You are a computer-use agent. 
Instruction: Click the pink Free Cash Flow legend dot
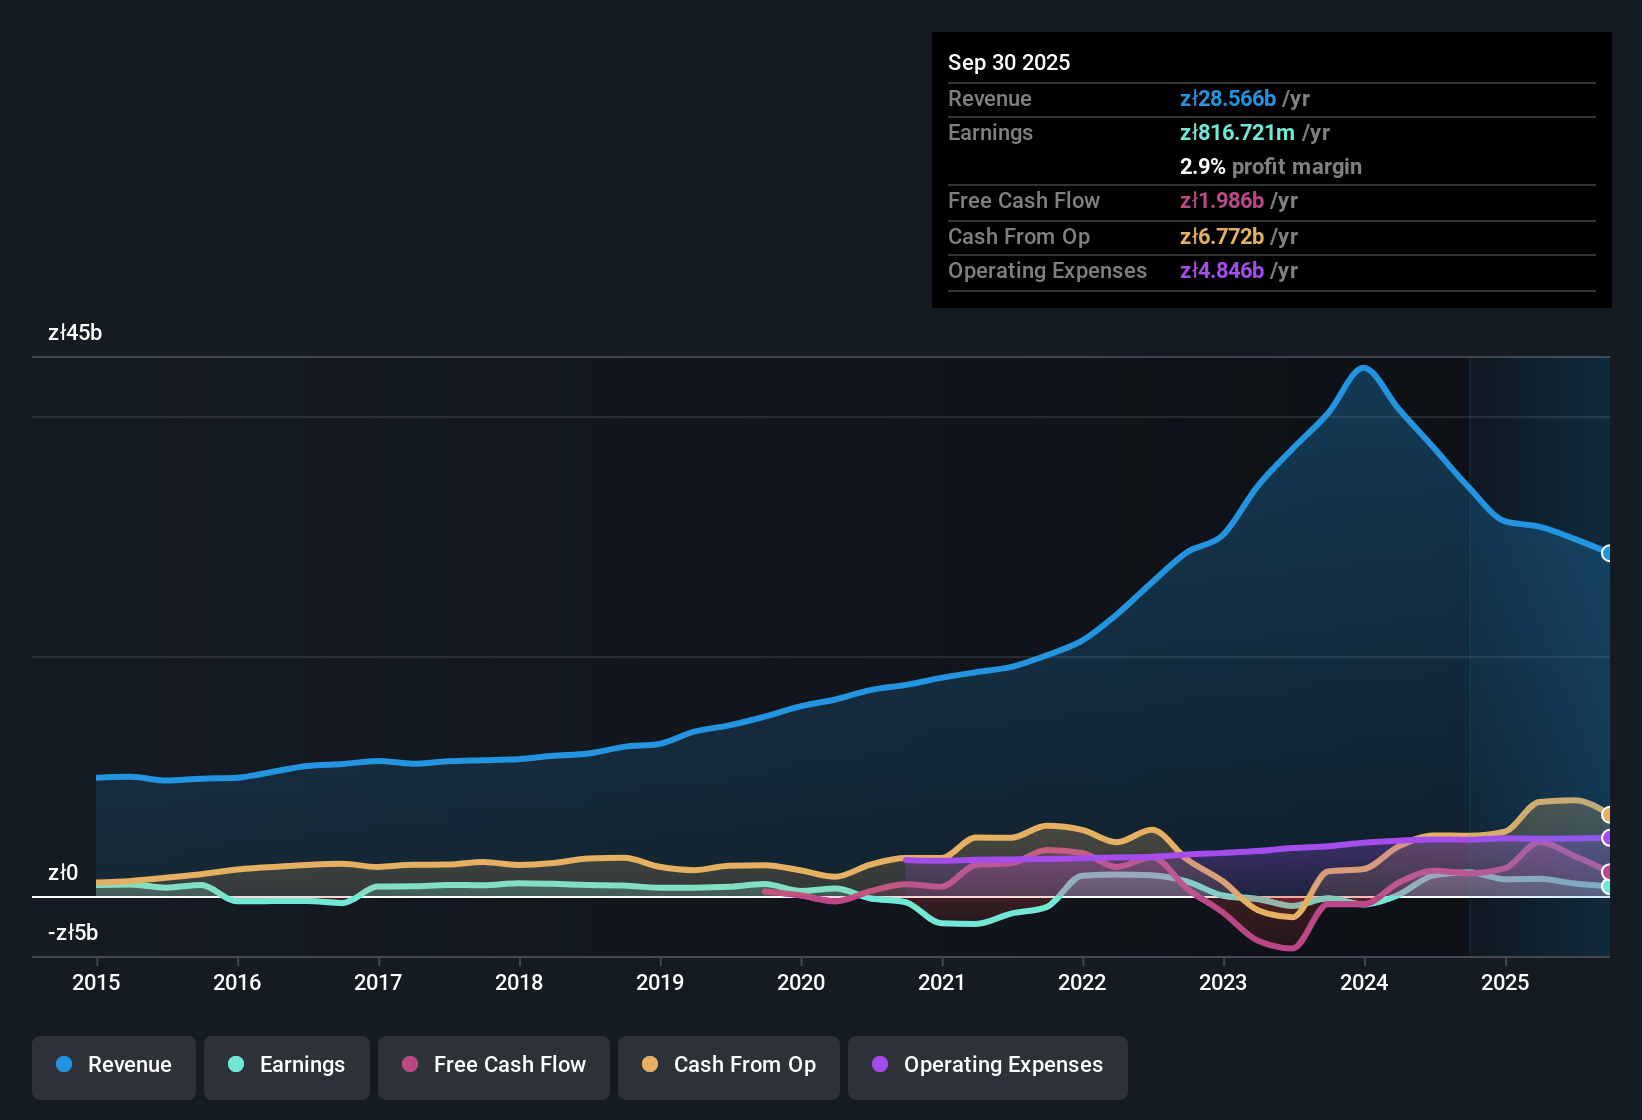[410, 1065]
